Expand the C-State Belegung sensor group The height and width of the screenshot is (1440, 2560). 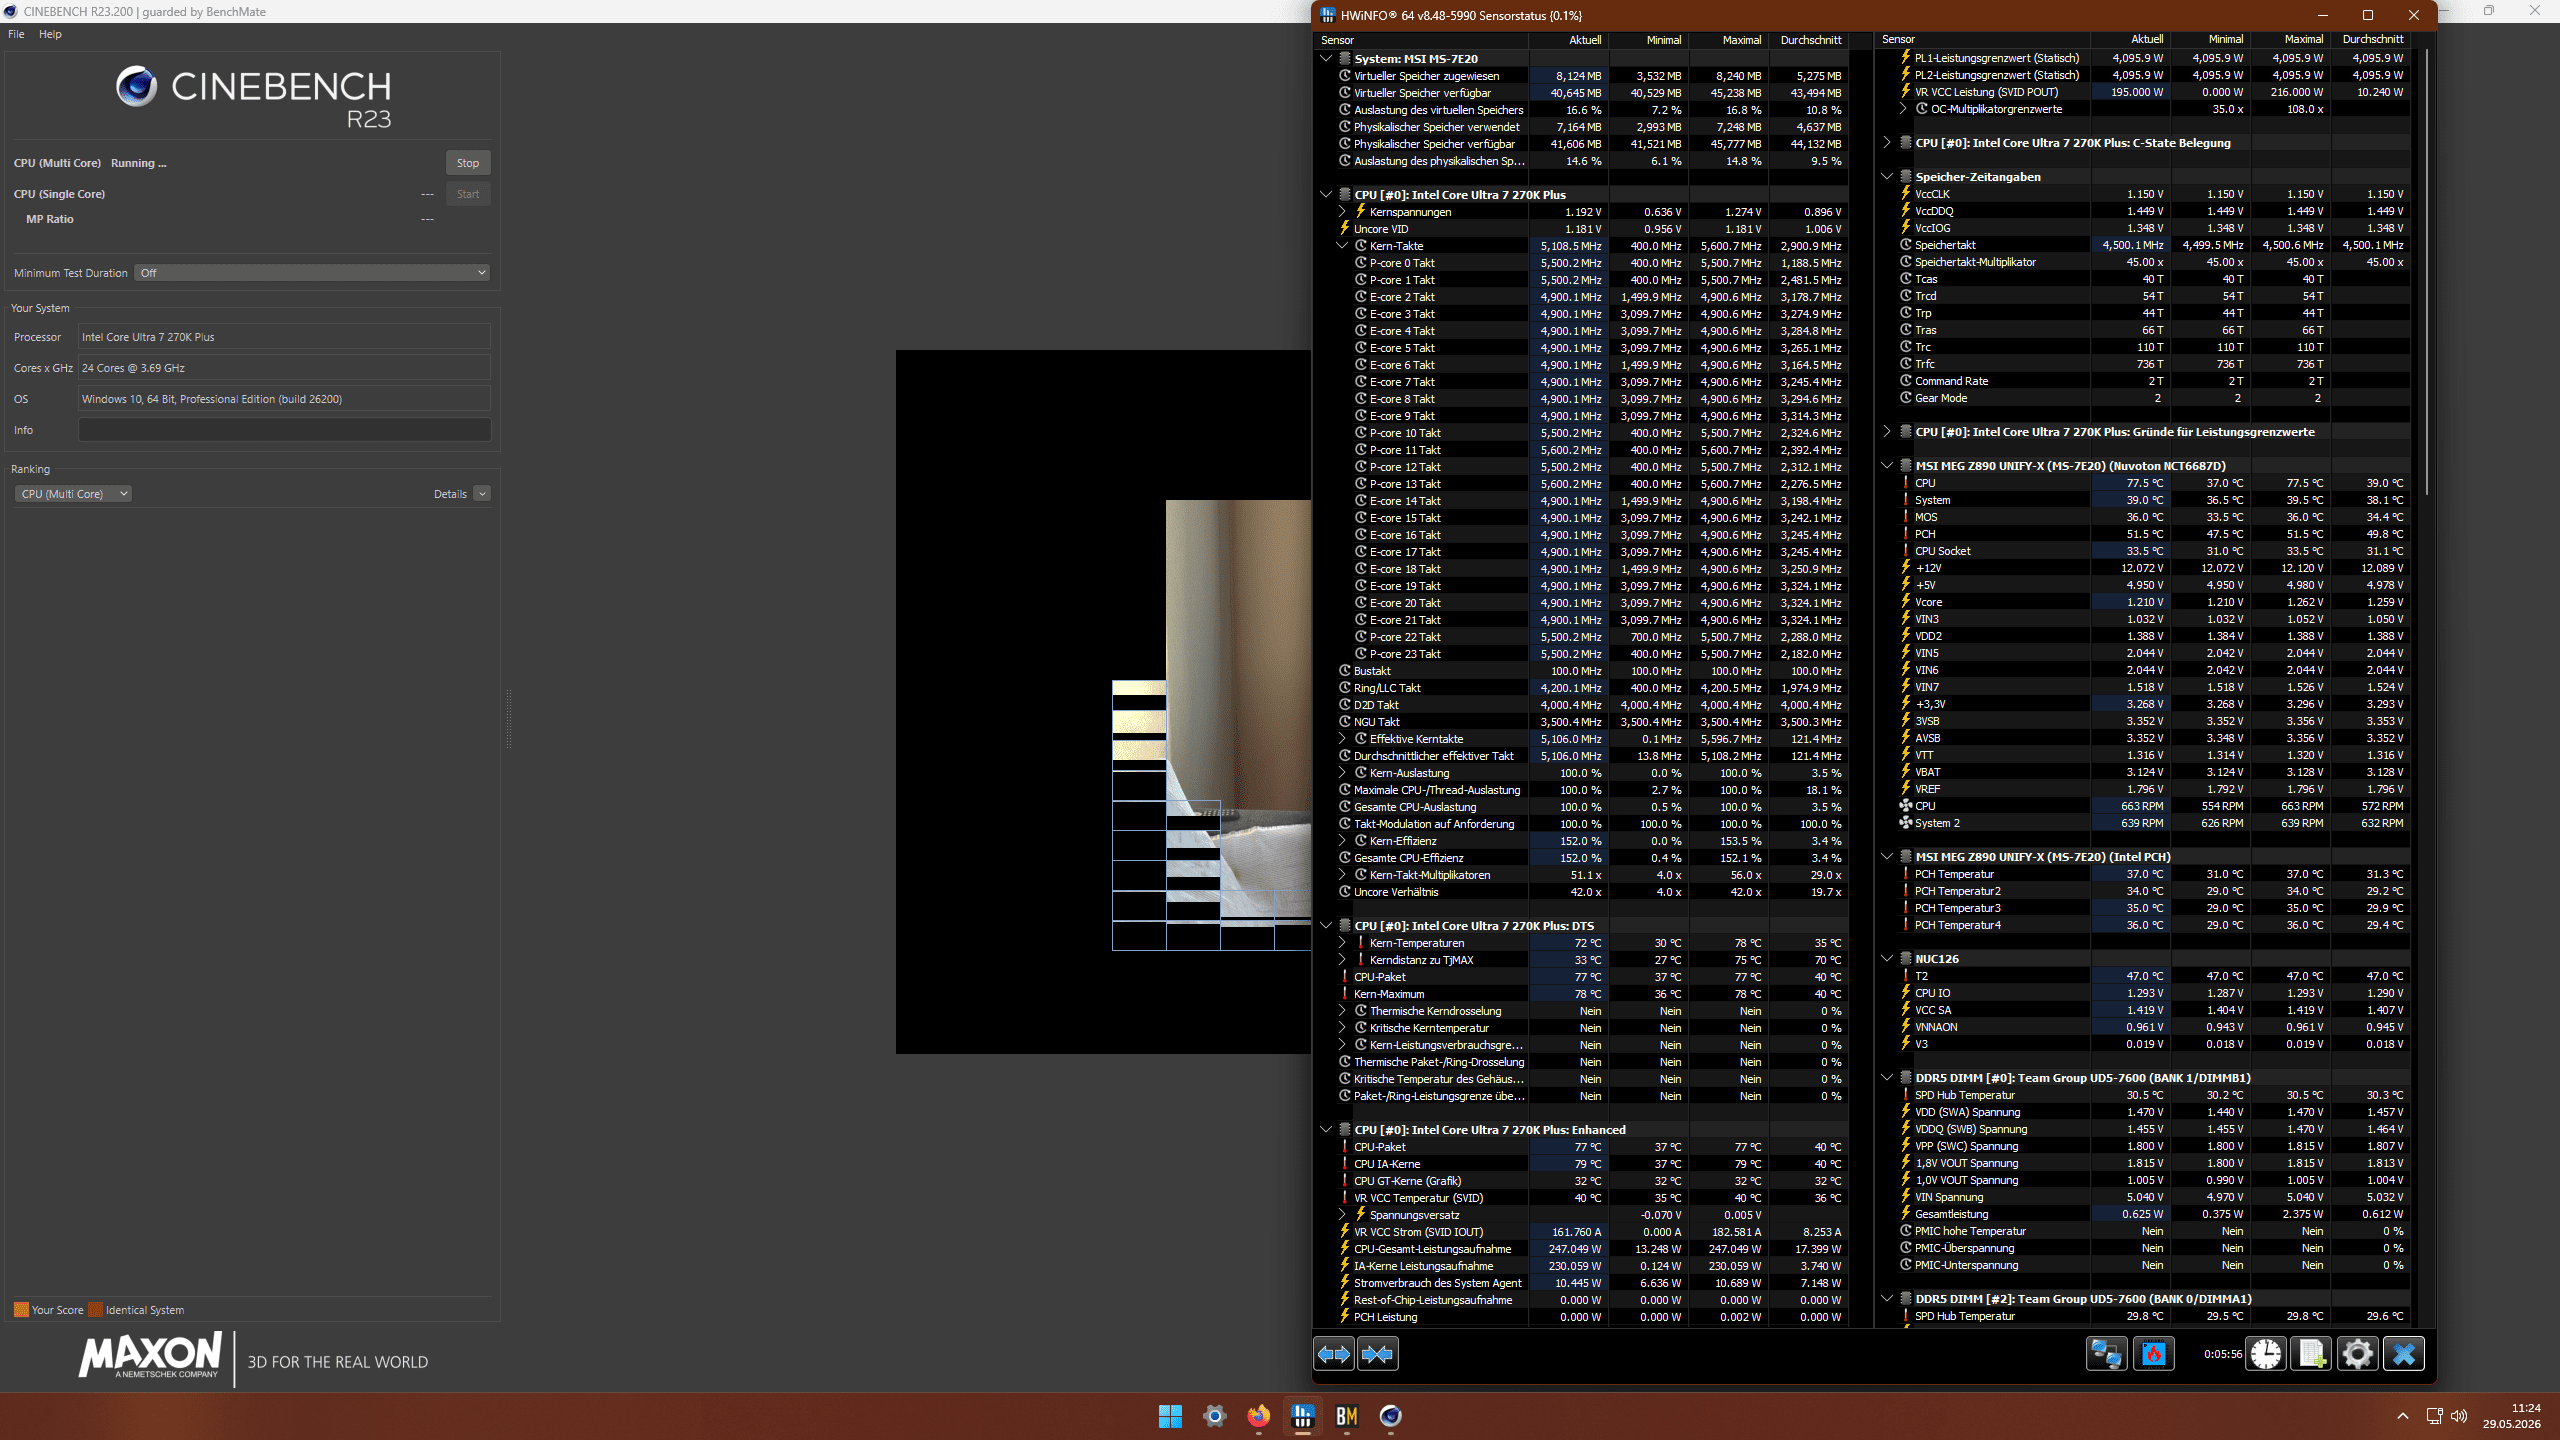point(1887,143)
